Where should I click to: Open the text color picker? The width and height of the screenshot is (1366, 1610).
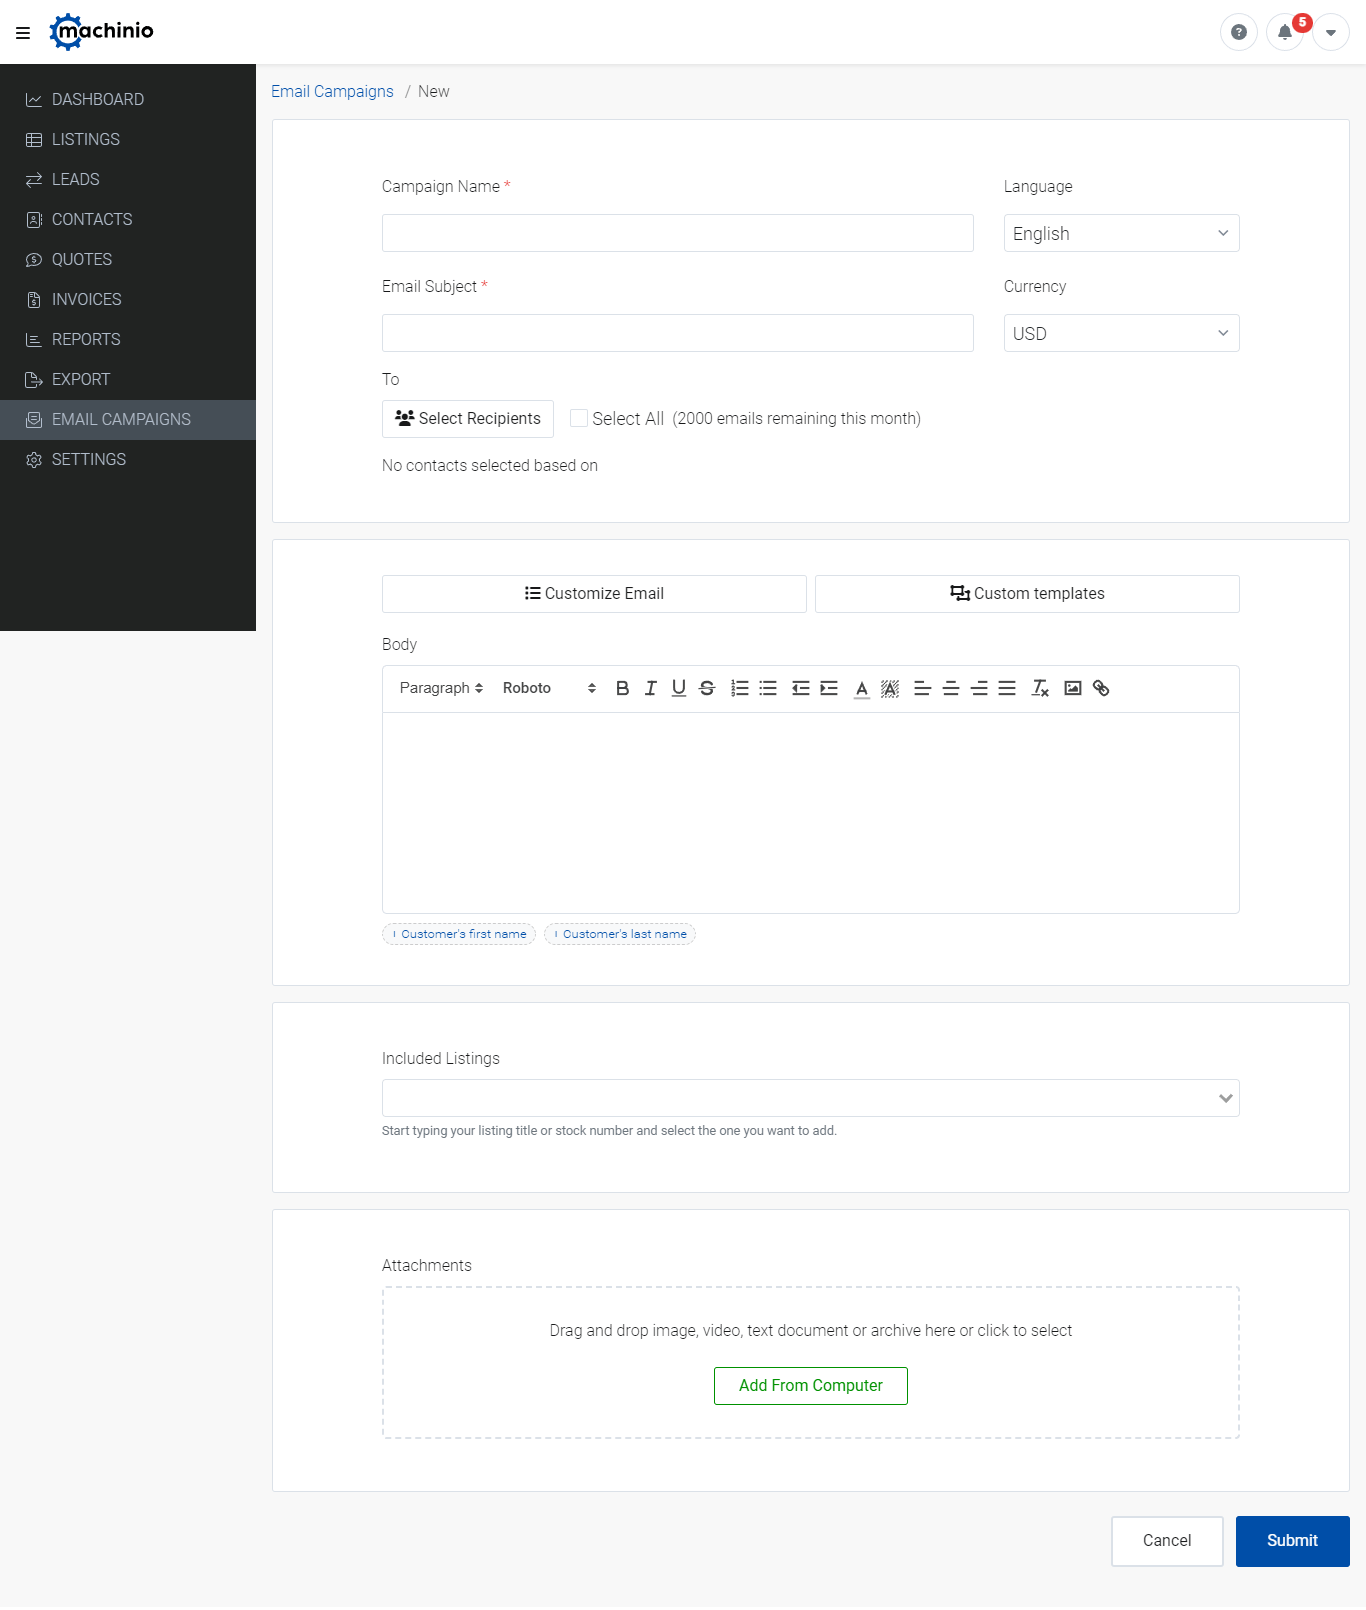(862, 688)
